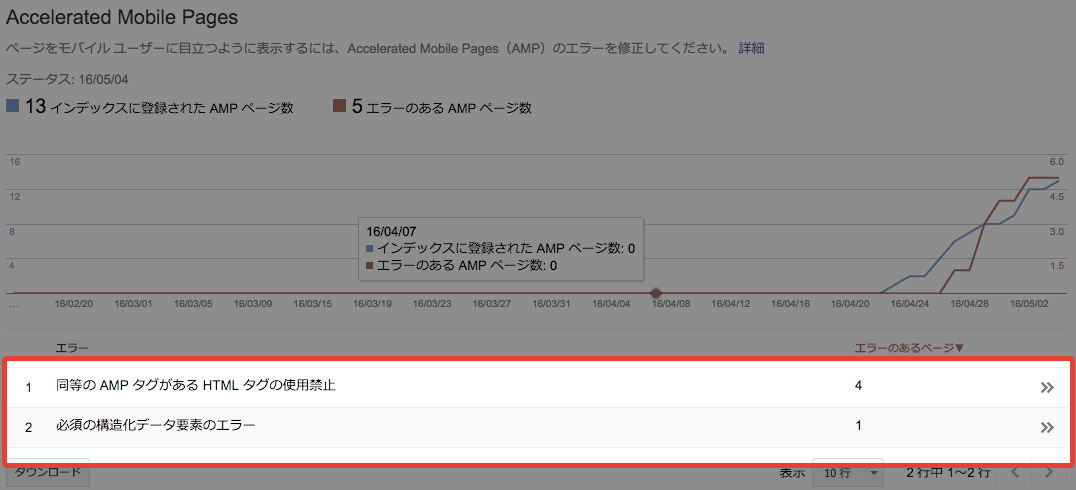Viewport: 1076px width, 490px height.
Task: Click the エラー column header
Action: [x=72, y=348]
